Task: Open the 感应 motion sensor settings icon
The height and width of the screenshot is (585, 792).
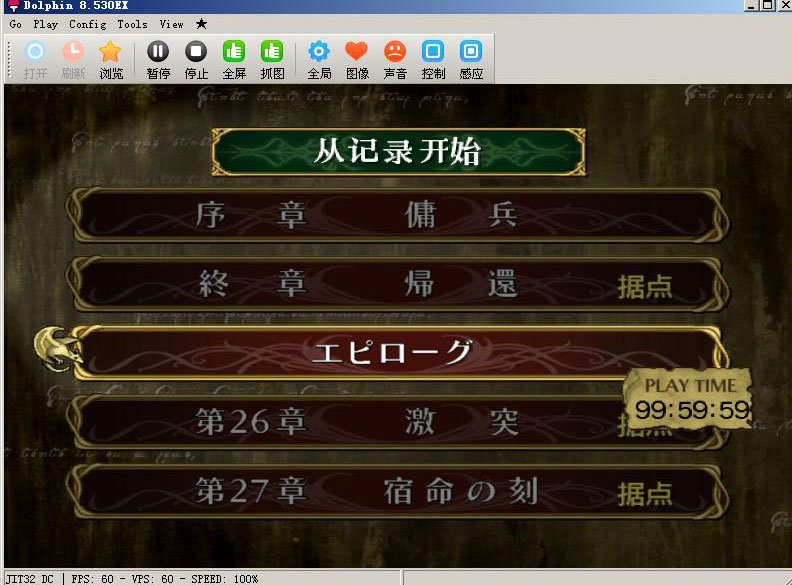Action: pos(471,58)
